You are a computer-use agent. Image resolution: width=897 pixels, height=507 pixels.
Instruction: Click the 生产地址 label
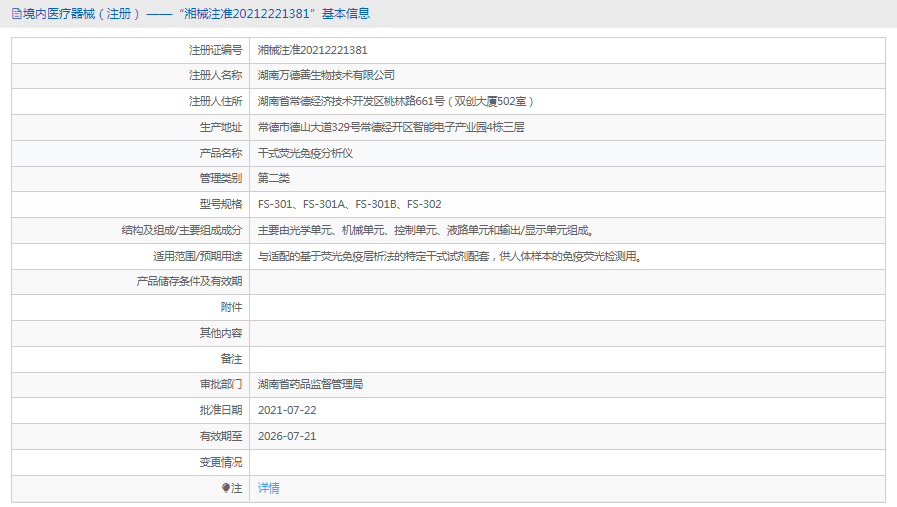(221, 127)
